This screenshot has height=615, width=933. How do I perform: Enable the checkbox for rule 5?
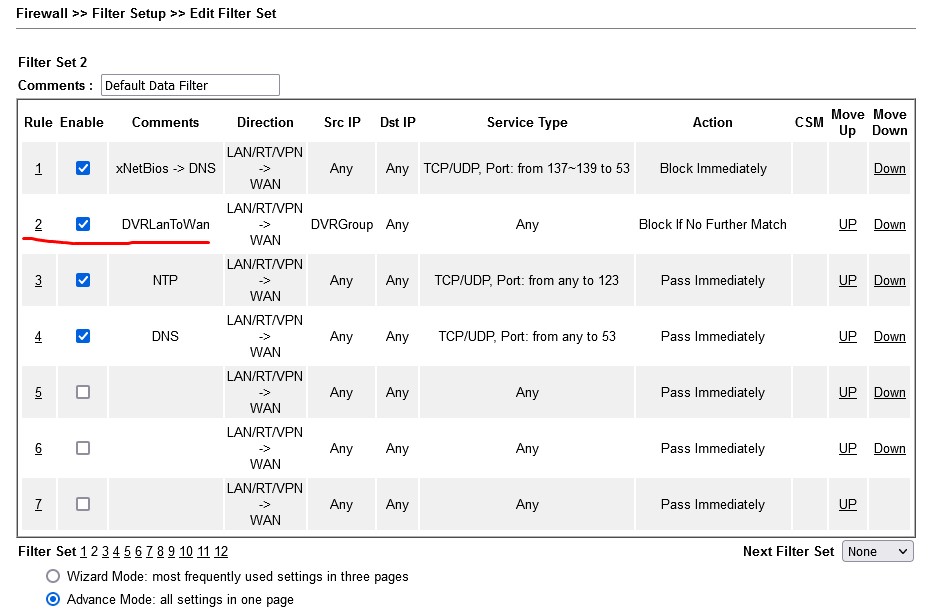(83, 392)
